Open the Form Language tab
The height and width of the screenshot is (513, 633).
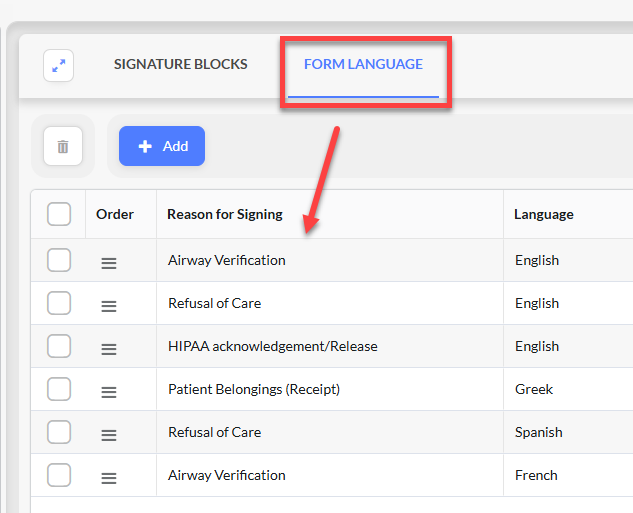(x=363, y=64)
